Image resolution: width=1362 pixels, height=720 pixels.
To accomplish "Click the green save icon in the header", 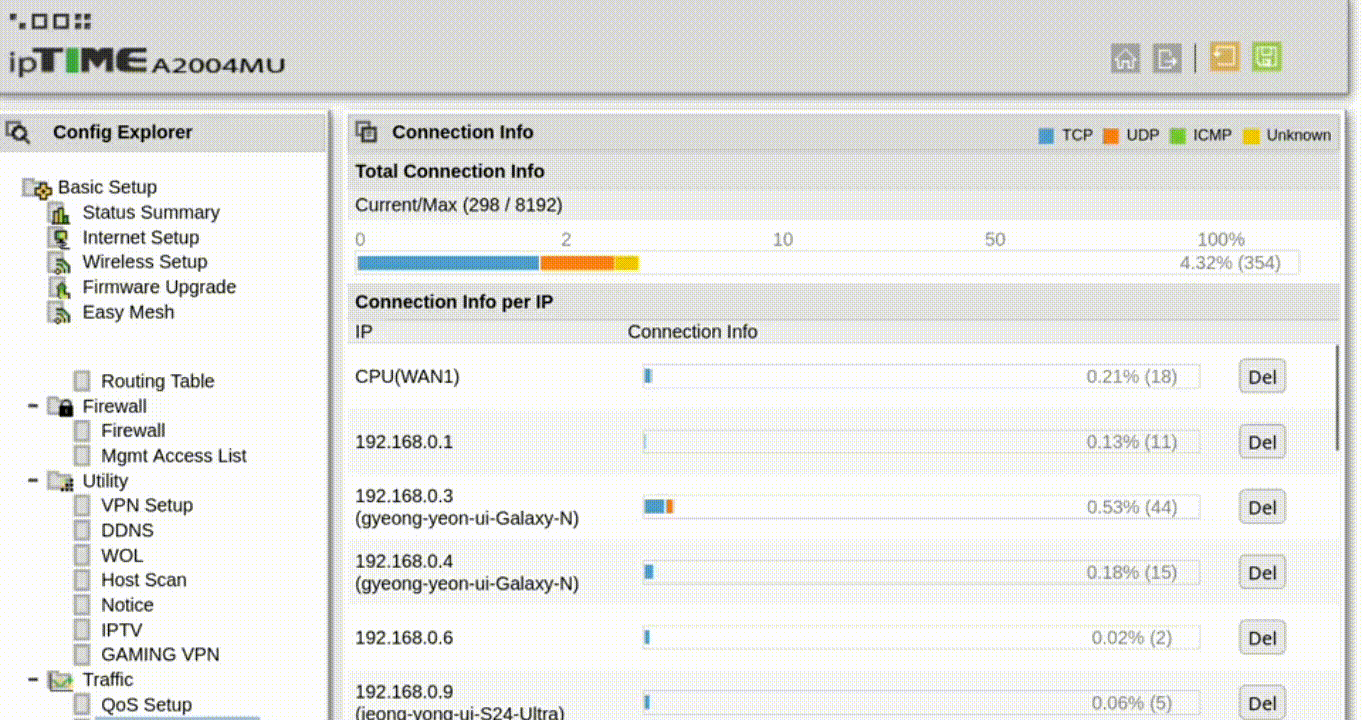I will [x=1266, y=57].
